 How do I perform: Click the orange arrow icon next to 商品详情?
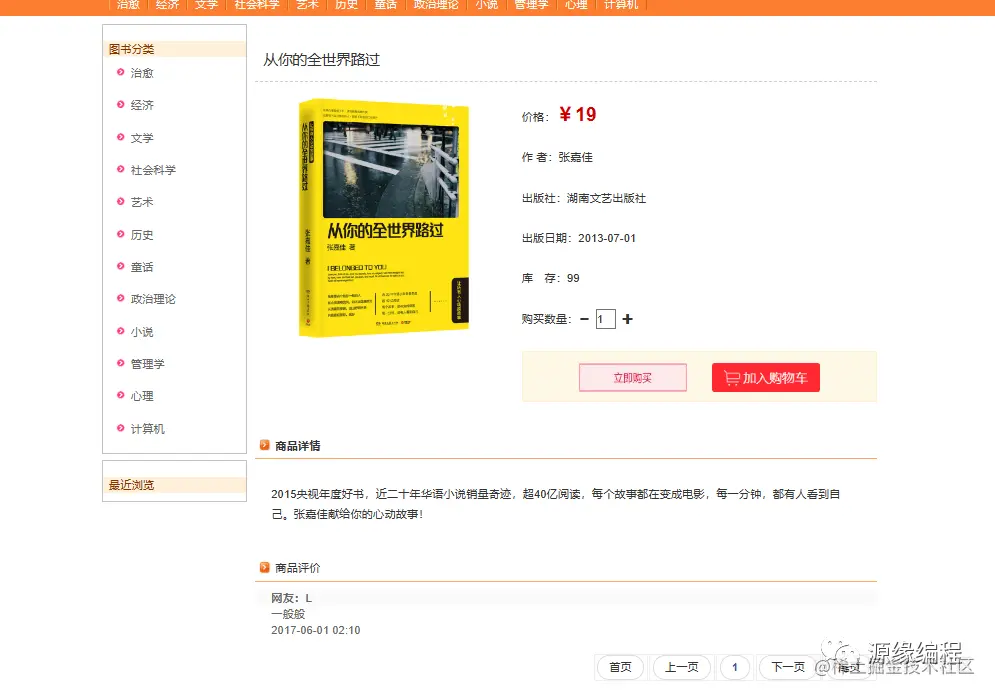pyautogui.click(x=265, y=445)
